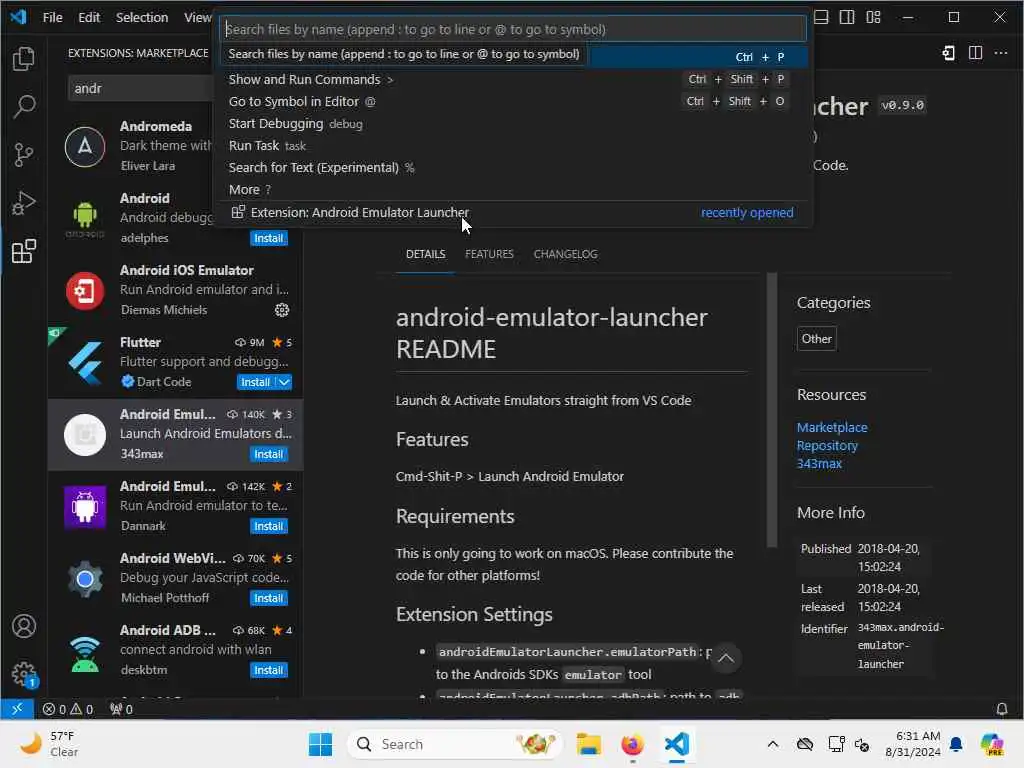
Task: Focus the quick open search field
Action: pos(513,29)
